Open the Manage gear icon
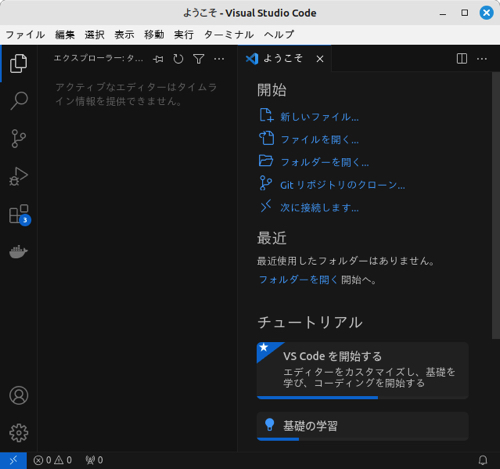The width and height of the screenshot is (500, 469). (x=19, y=433)
